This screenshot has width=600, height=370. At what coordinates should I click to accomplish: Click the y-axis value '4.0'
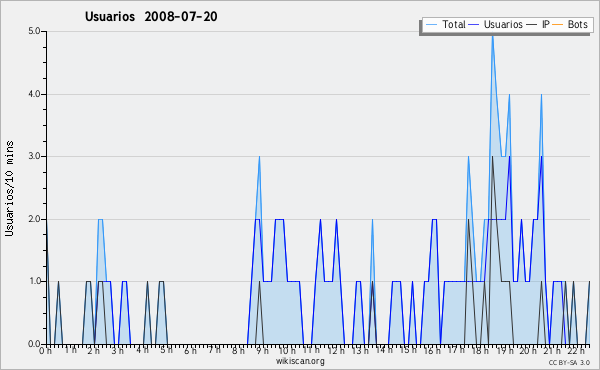coord(34,94)
